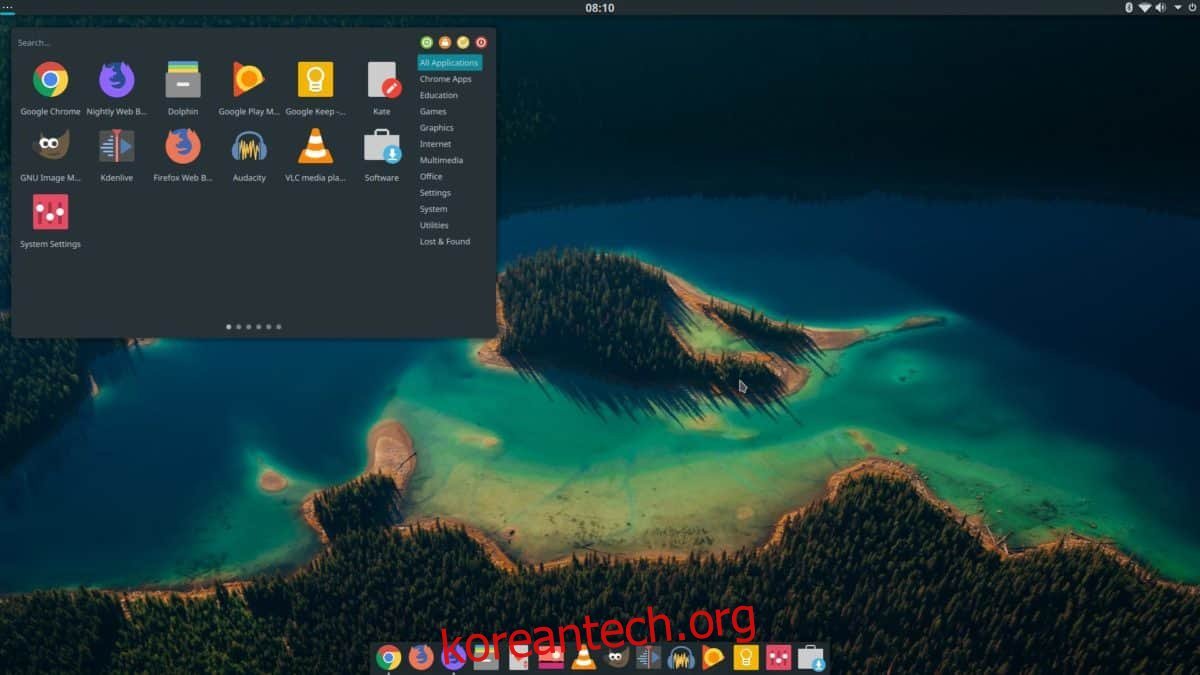Mute audio via the tray volume icon
The height and width of the screenshot is (675, 1200).
[x=1160, y=7]
